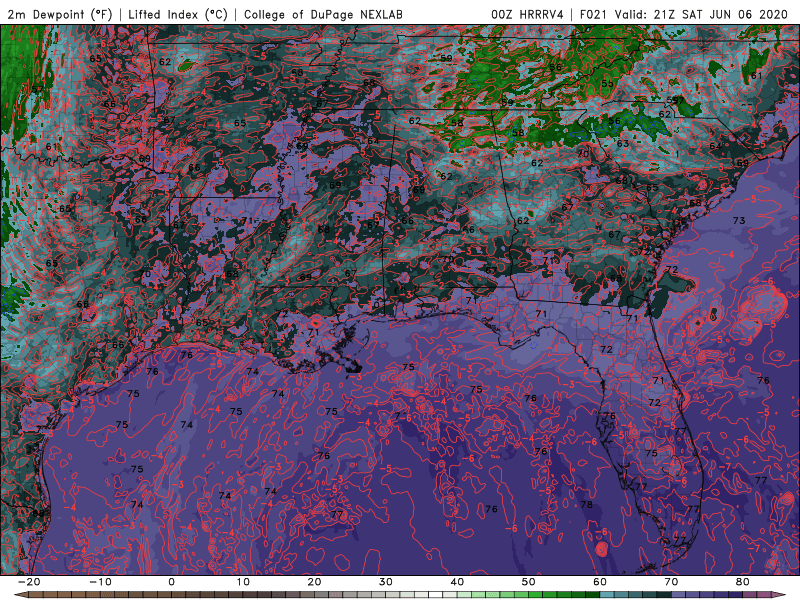The height and width of the screenshot is (600, 800).
Task: Click the '00Z HRRRV4' model run label
Action: coord(527,15)
